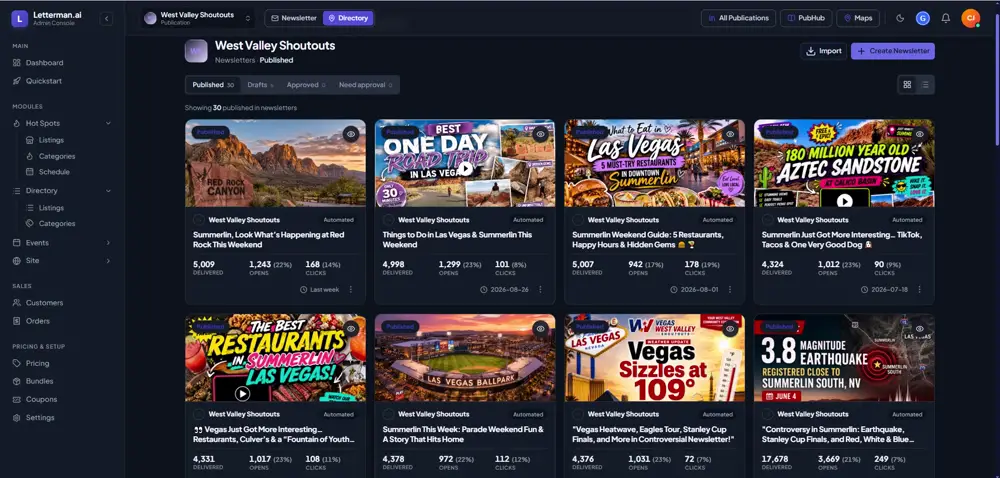The height and width of the screenshot is (478, 1000).
Task: Open Directory Listings item
Action: click(51, 208)
